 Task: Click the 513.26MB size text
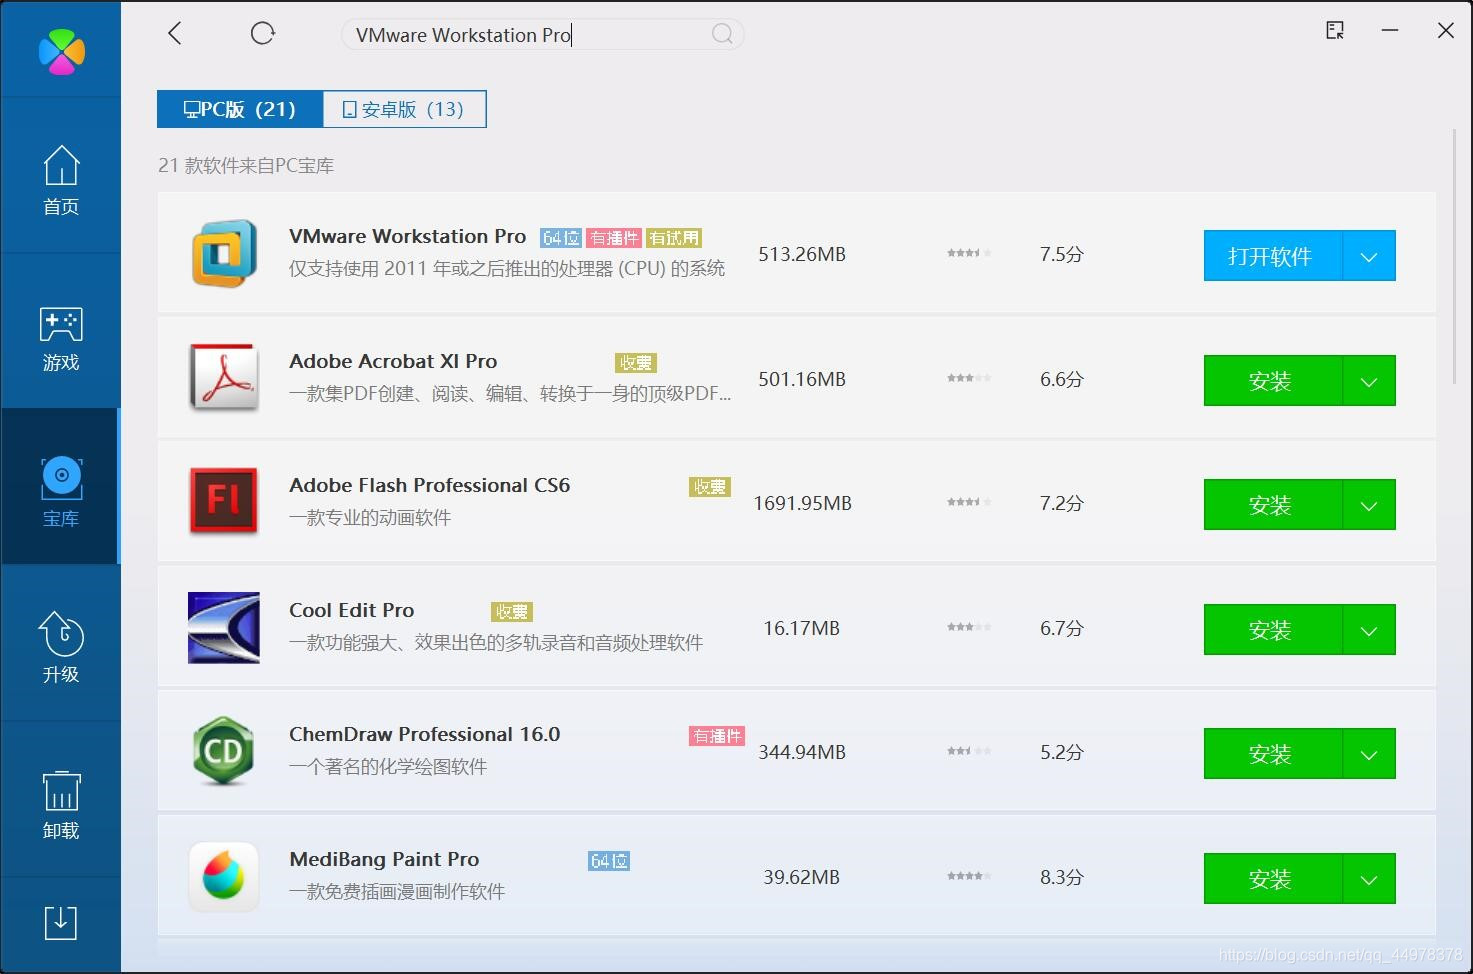pyautogui.click(x=802, y=254)
